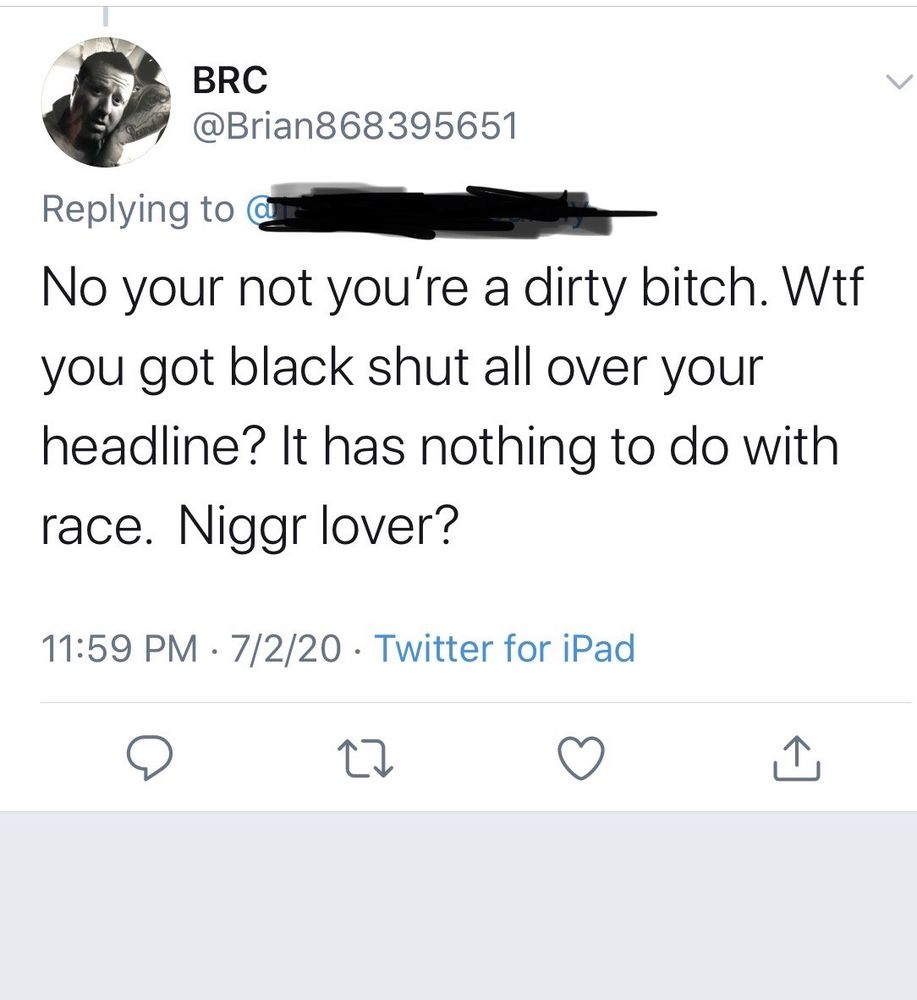Click "Wtf" ending the first tweet line
Viewport: 917px width, 1000px height.
tap(823, 287)
